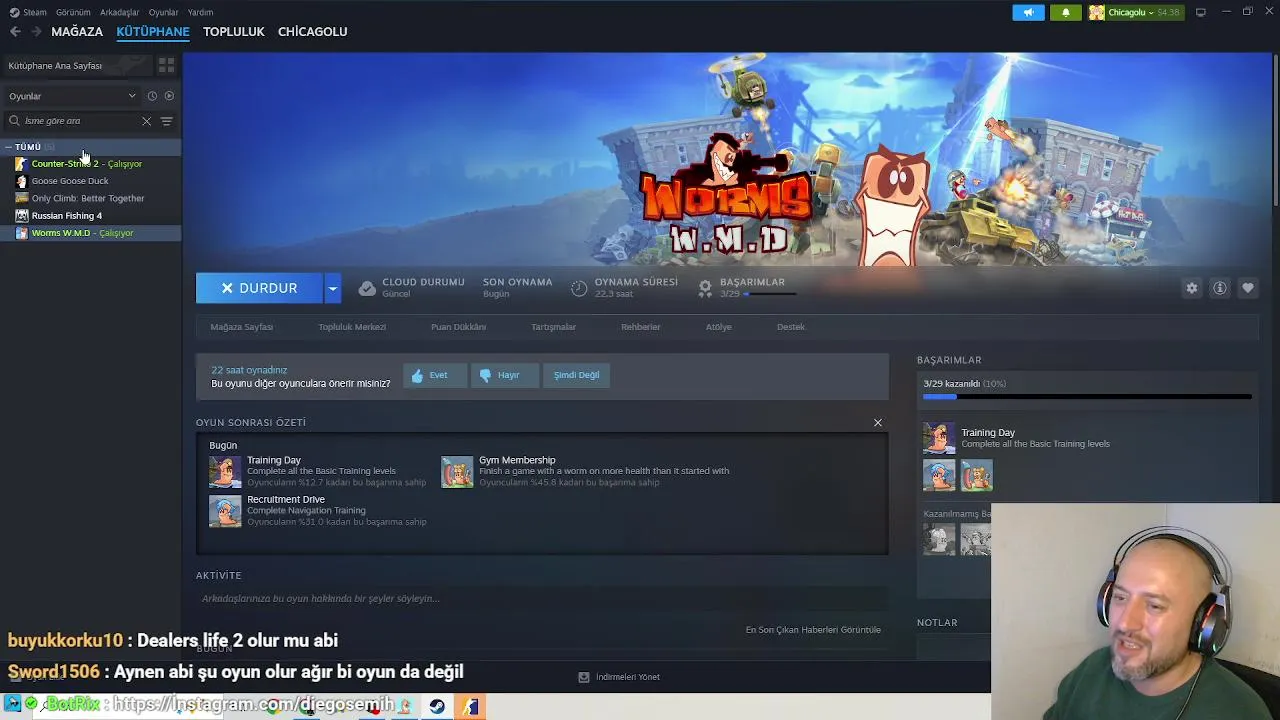Open Counter-Strike 2 from the taskbar

(x=470, y=706)
